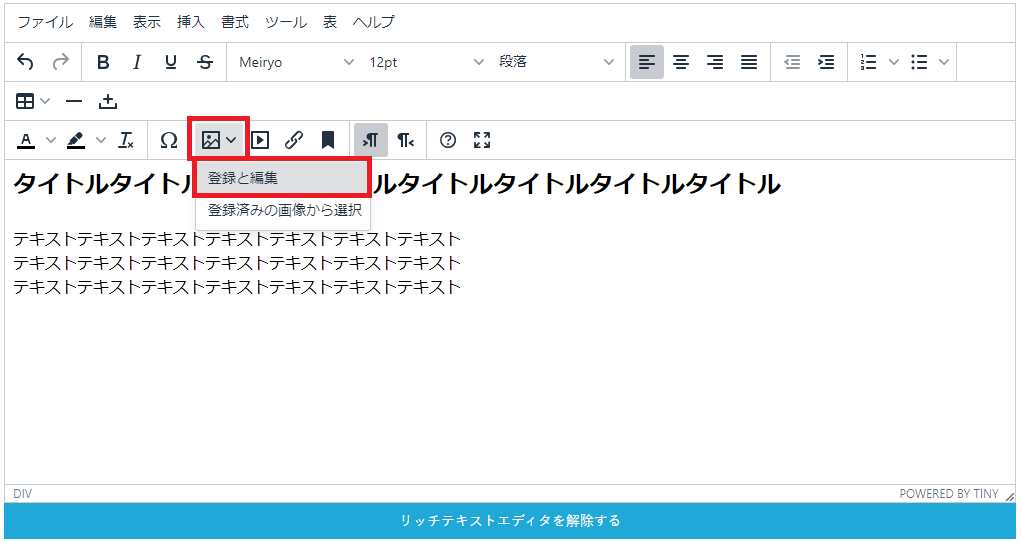Align text left
This screenshot has height=543, width=1021.
click(647, 63)
